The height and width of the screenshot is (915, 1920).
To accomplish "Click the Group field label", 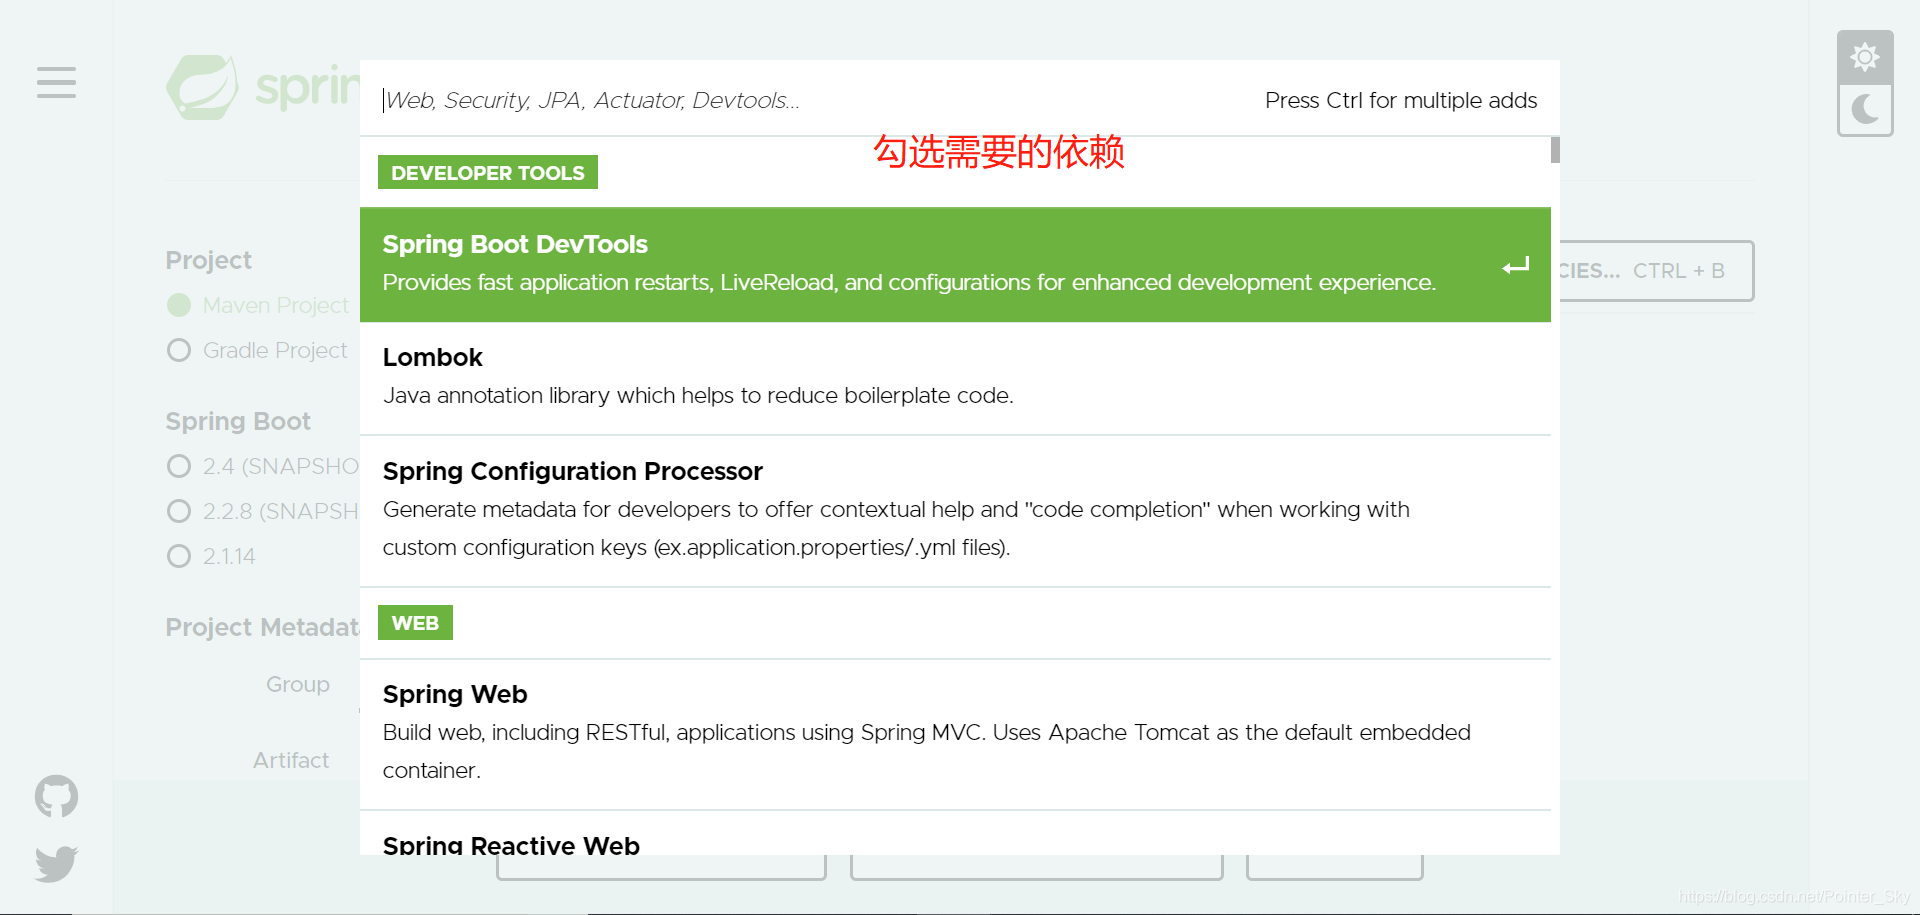I will click(x=298, y=684).
